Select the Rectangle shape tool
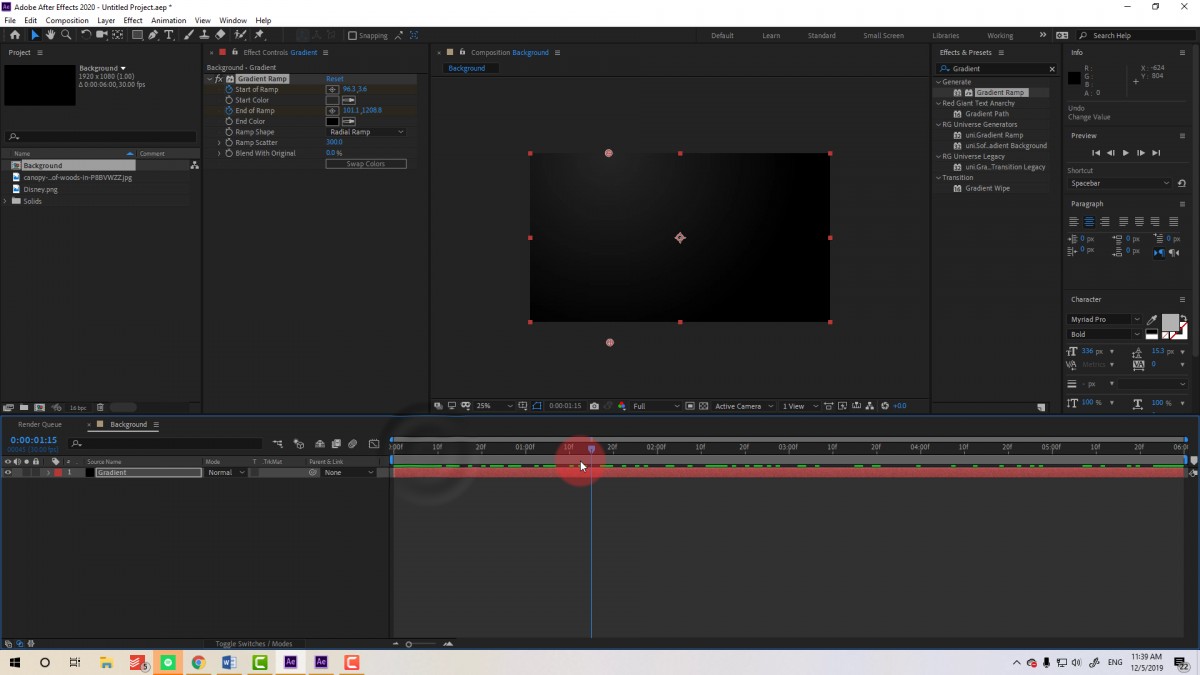Screen dimensions: 1200x675 (x=137, y=35)
